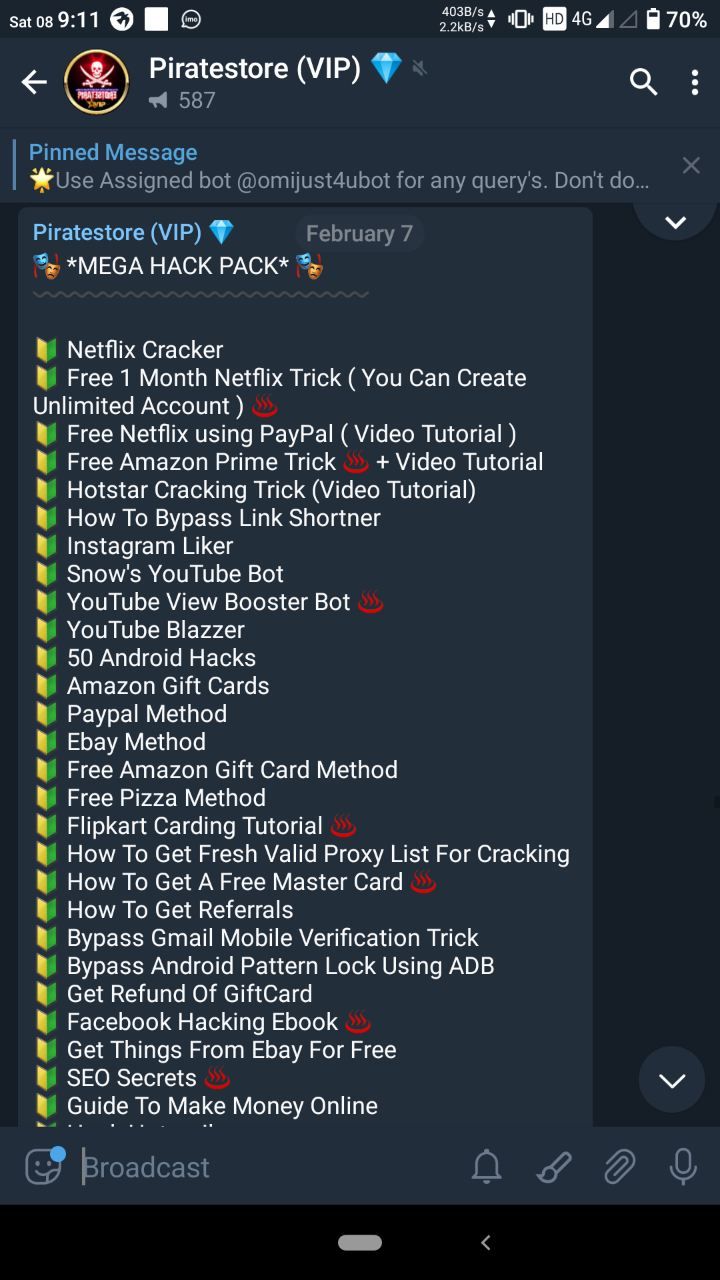Tap the Android back navigation chevron

(x=486, y=1243)
